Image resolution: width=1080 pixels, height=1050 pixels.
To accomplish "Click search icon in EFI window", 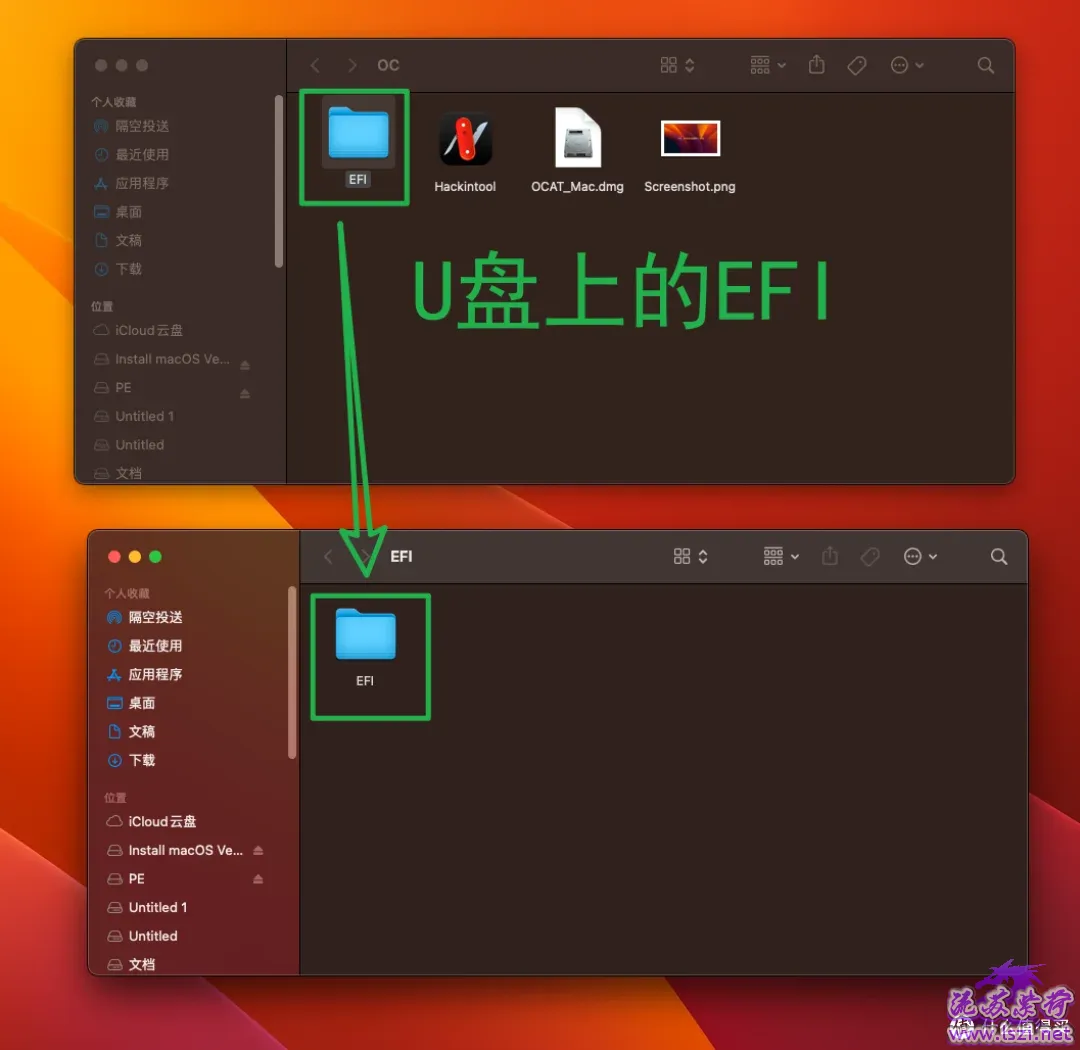I will tap(999, 557).
